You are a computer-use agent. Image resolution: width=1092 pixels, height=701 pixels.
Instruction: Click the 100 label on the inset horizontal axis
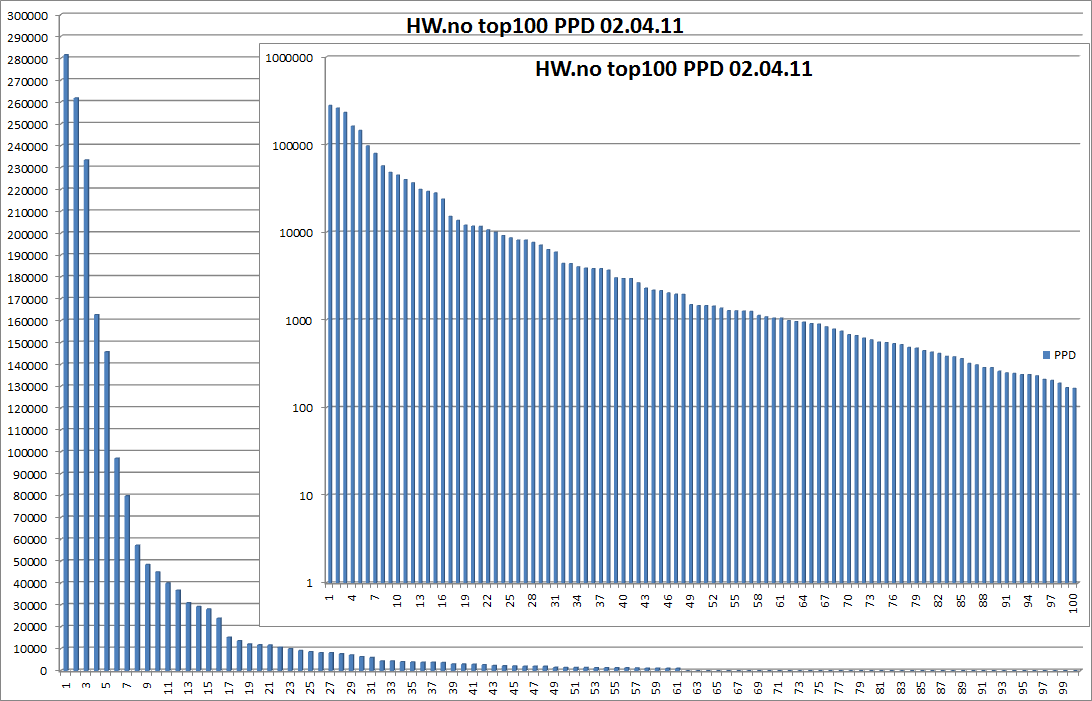(1074, 603)
